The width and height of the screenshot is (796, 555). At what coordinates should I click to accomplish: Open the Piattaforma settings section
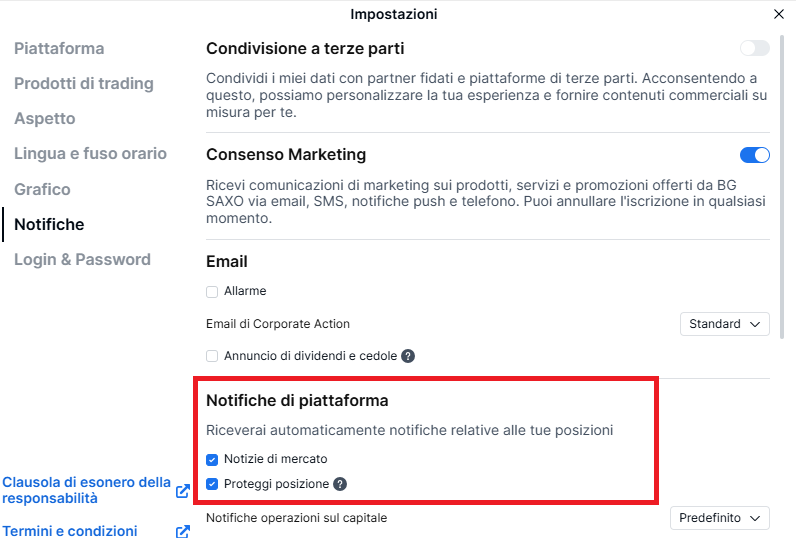pyautogui.click(x=59, y=49)
